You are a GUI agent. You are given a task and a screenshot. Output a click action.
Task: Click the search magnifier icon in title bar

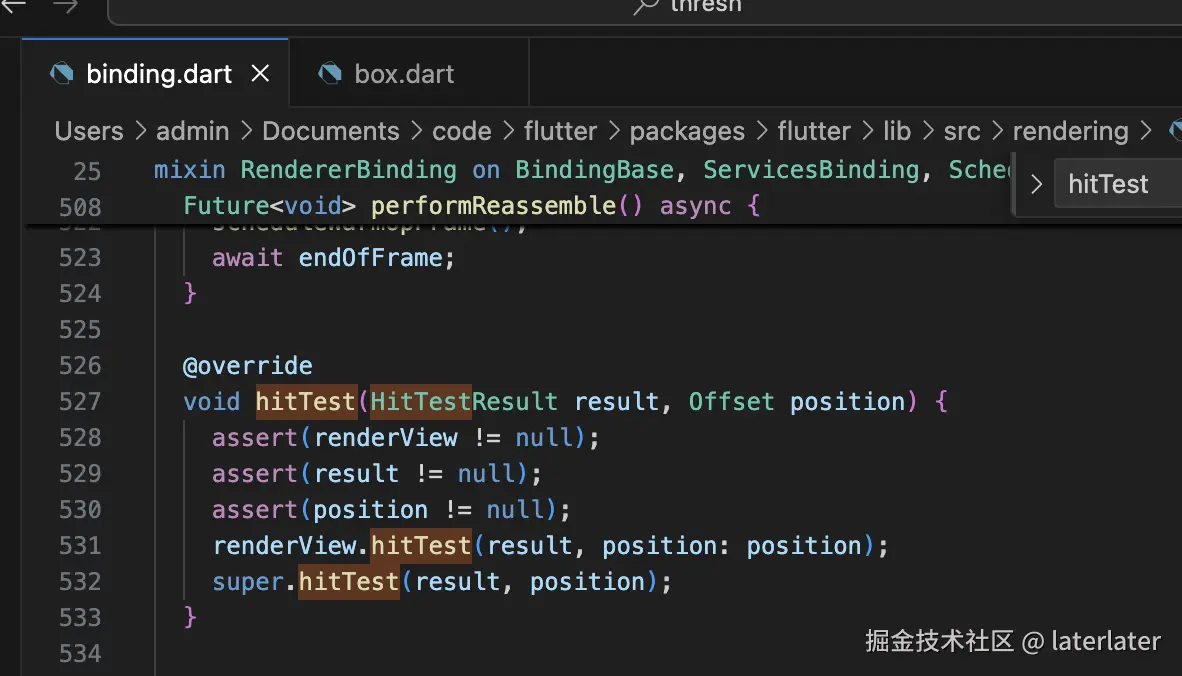pyautogui.click(x=646, y=6)
